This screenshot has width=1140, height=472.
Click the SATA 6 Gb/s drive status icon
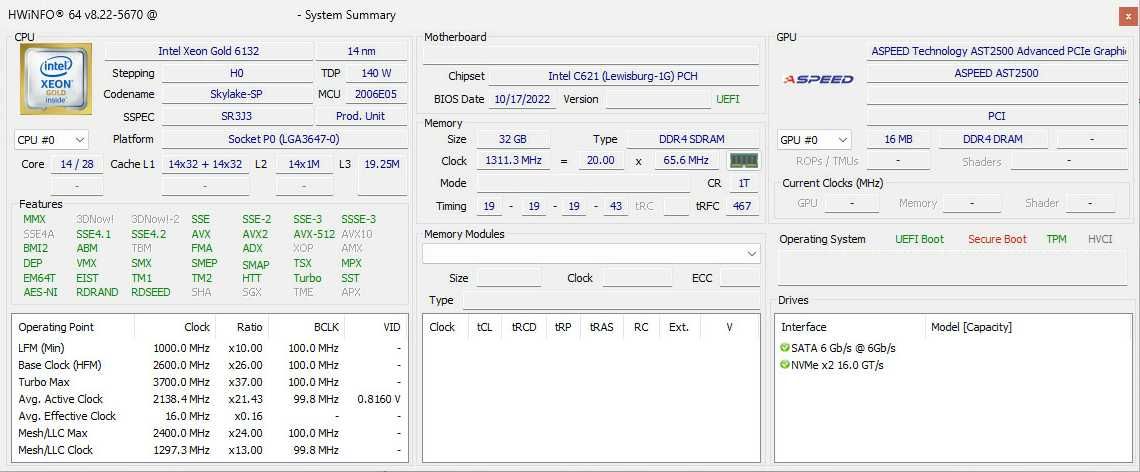coord(784,348)
